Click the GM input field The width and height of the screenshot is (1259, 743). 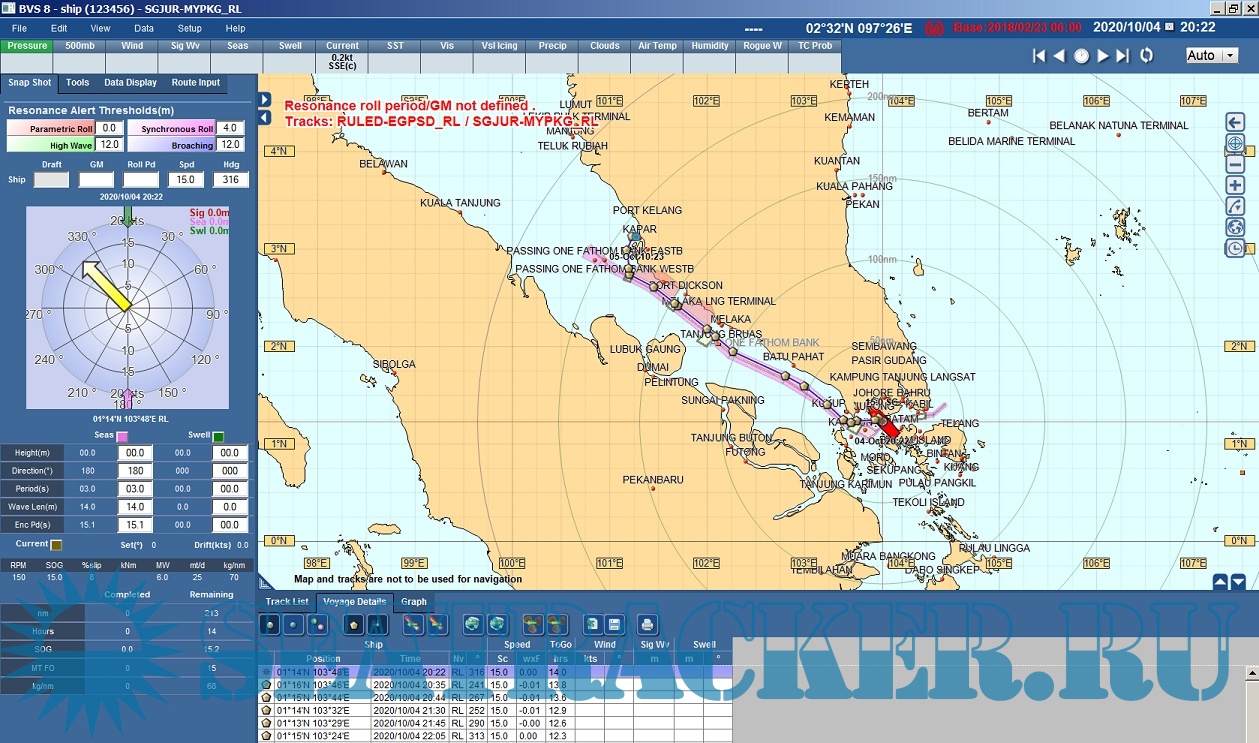pyautogui.click(x=97, y=180)
